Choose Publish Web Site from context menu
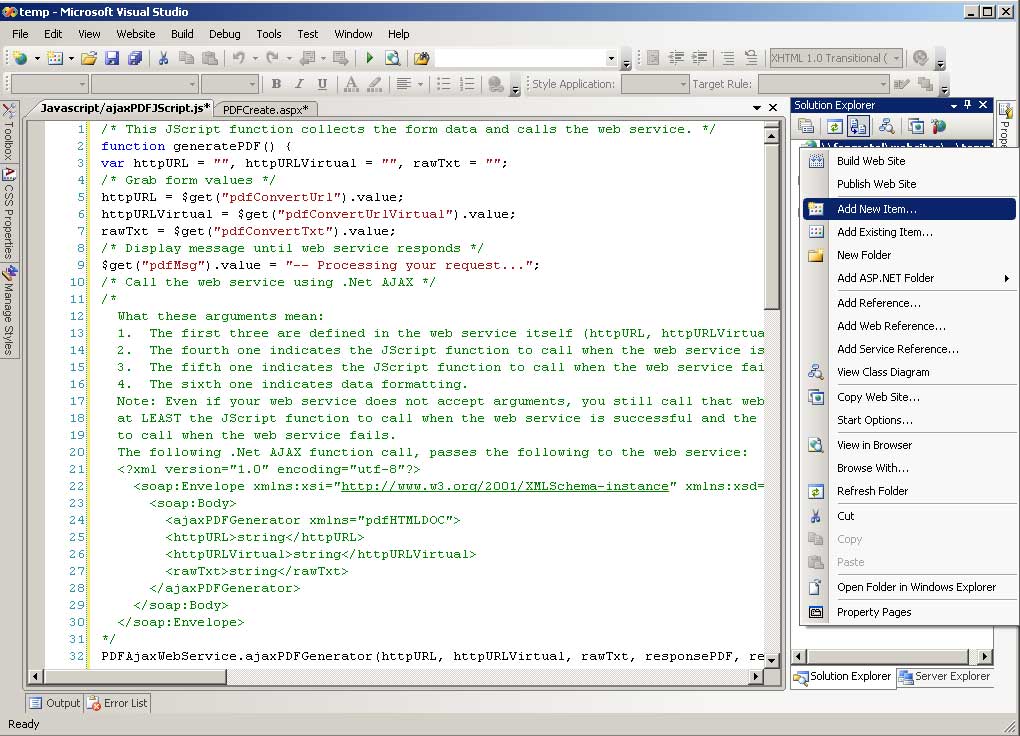The image size is (1020, 736). 909,184
